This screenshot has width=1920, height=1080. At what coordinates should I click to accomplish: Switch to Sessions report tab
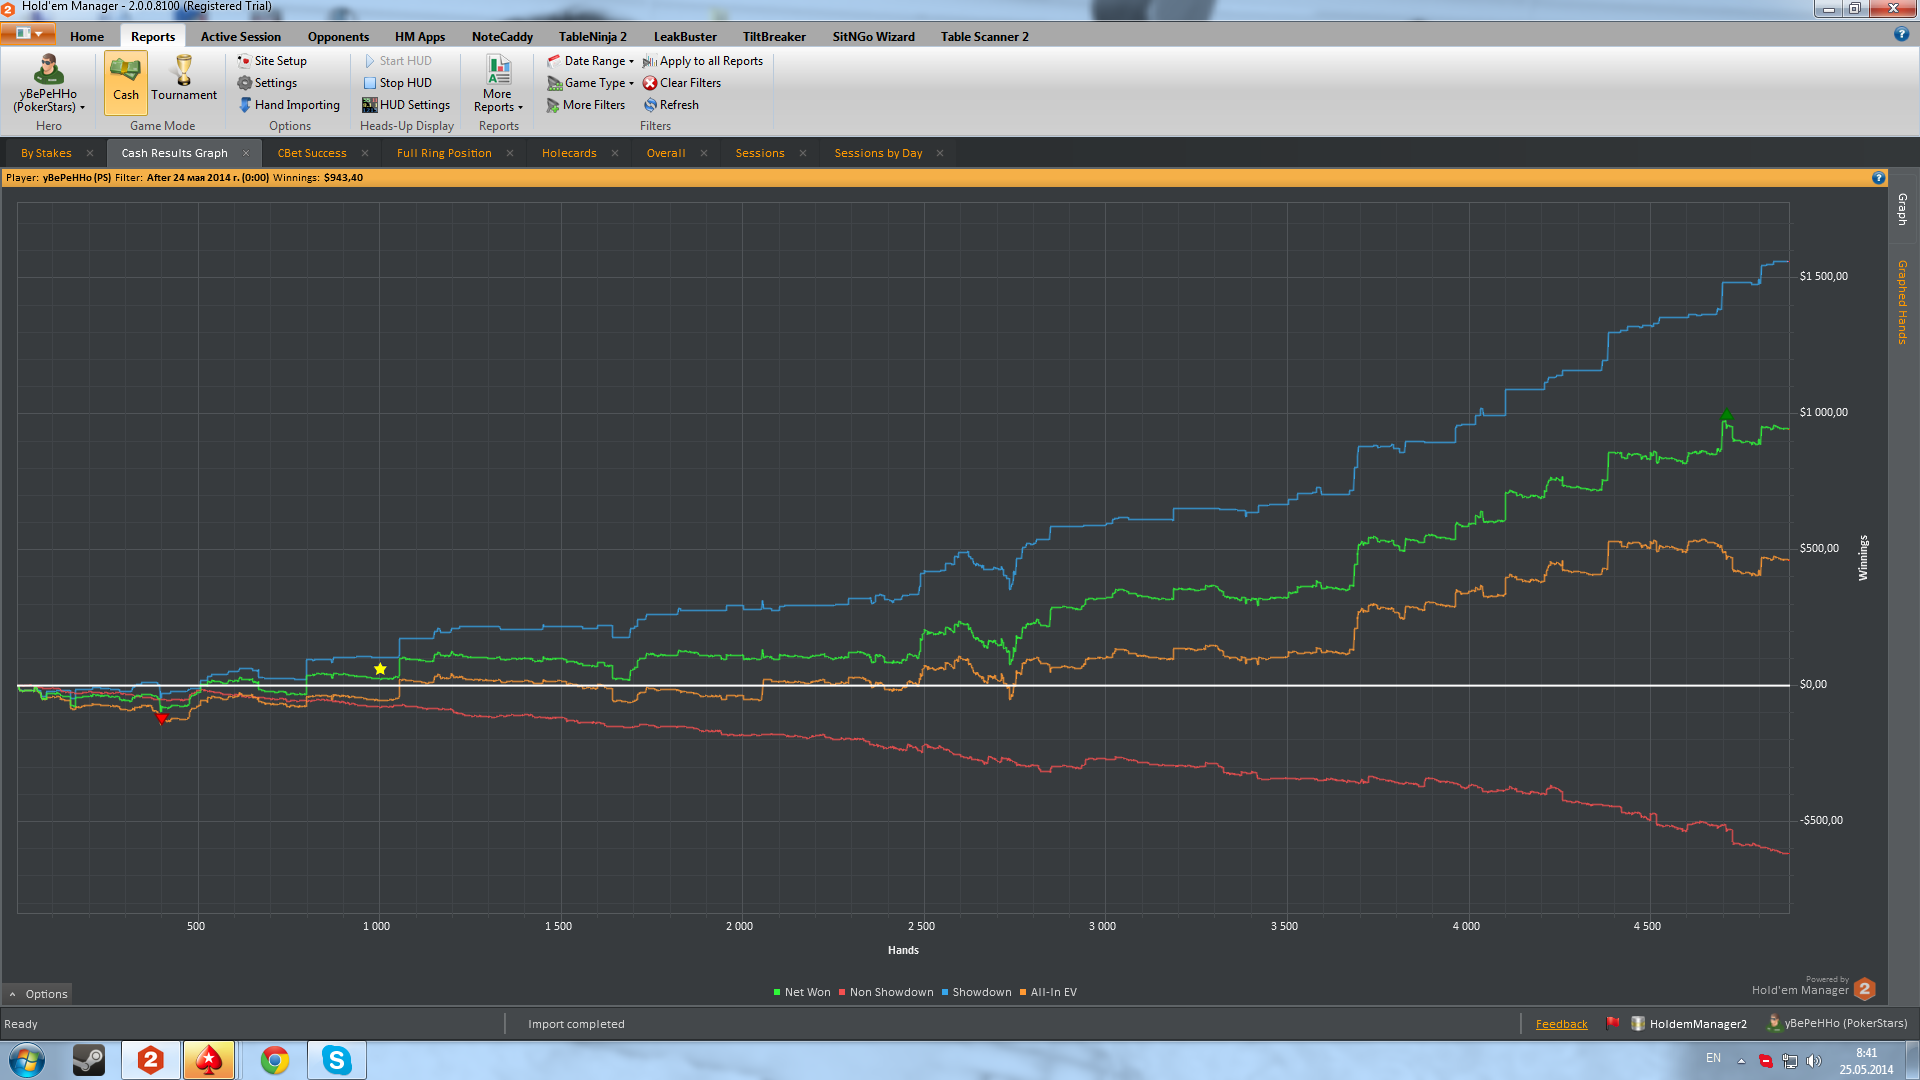[x=760, y=153]
